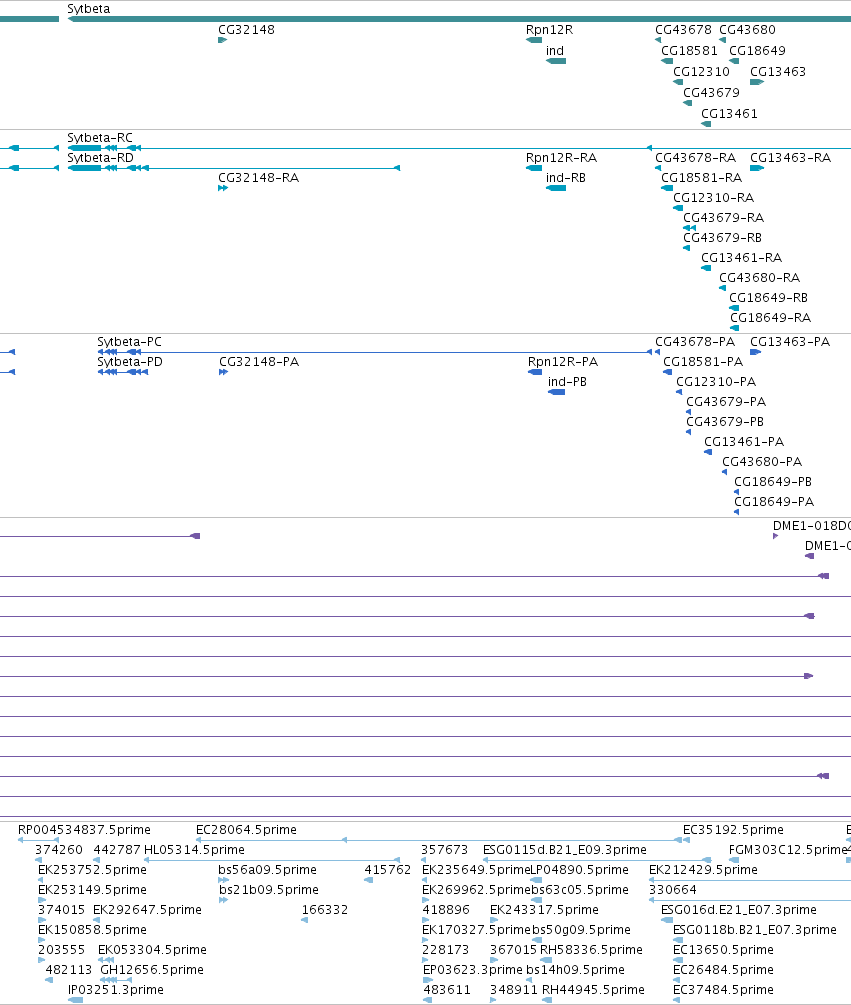
Task: Click EST label EK212429.5prime
Action: tap(703, 870)
